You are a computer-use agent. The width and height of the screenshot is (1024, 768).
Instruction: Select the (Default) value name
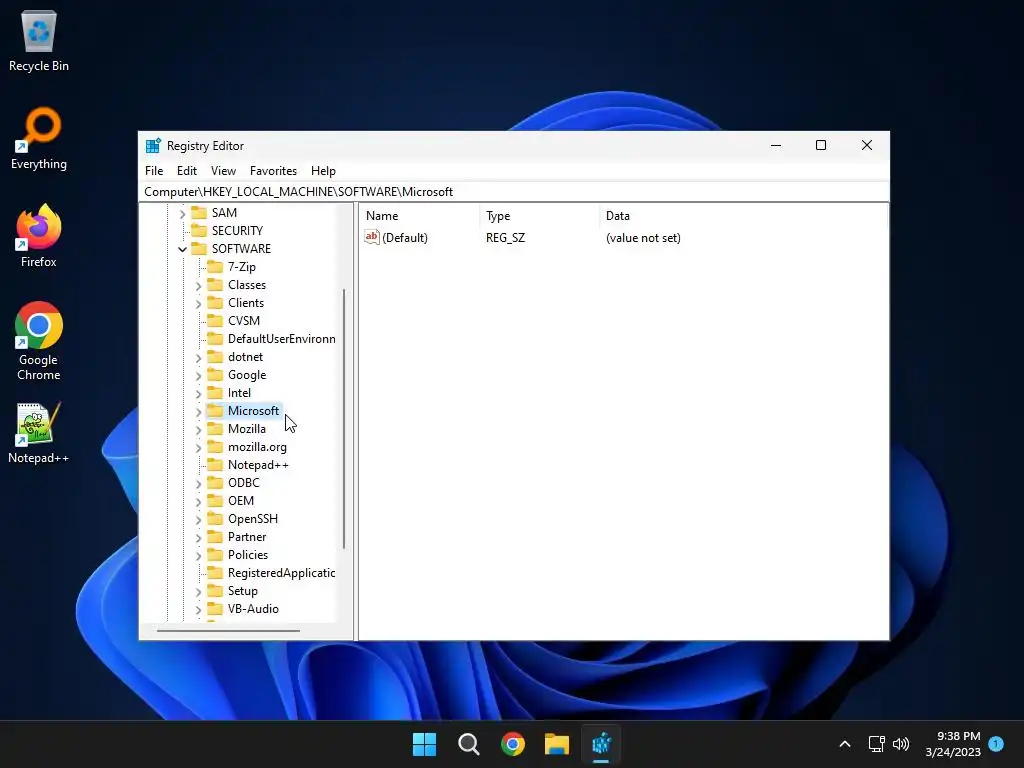pos(405,238)
